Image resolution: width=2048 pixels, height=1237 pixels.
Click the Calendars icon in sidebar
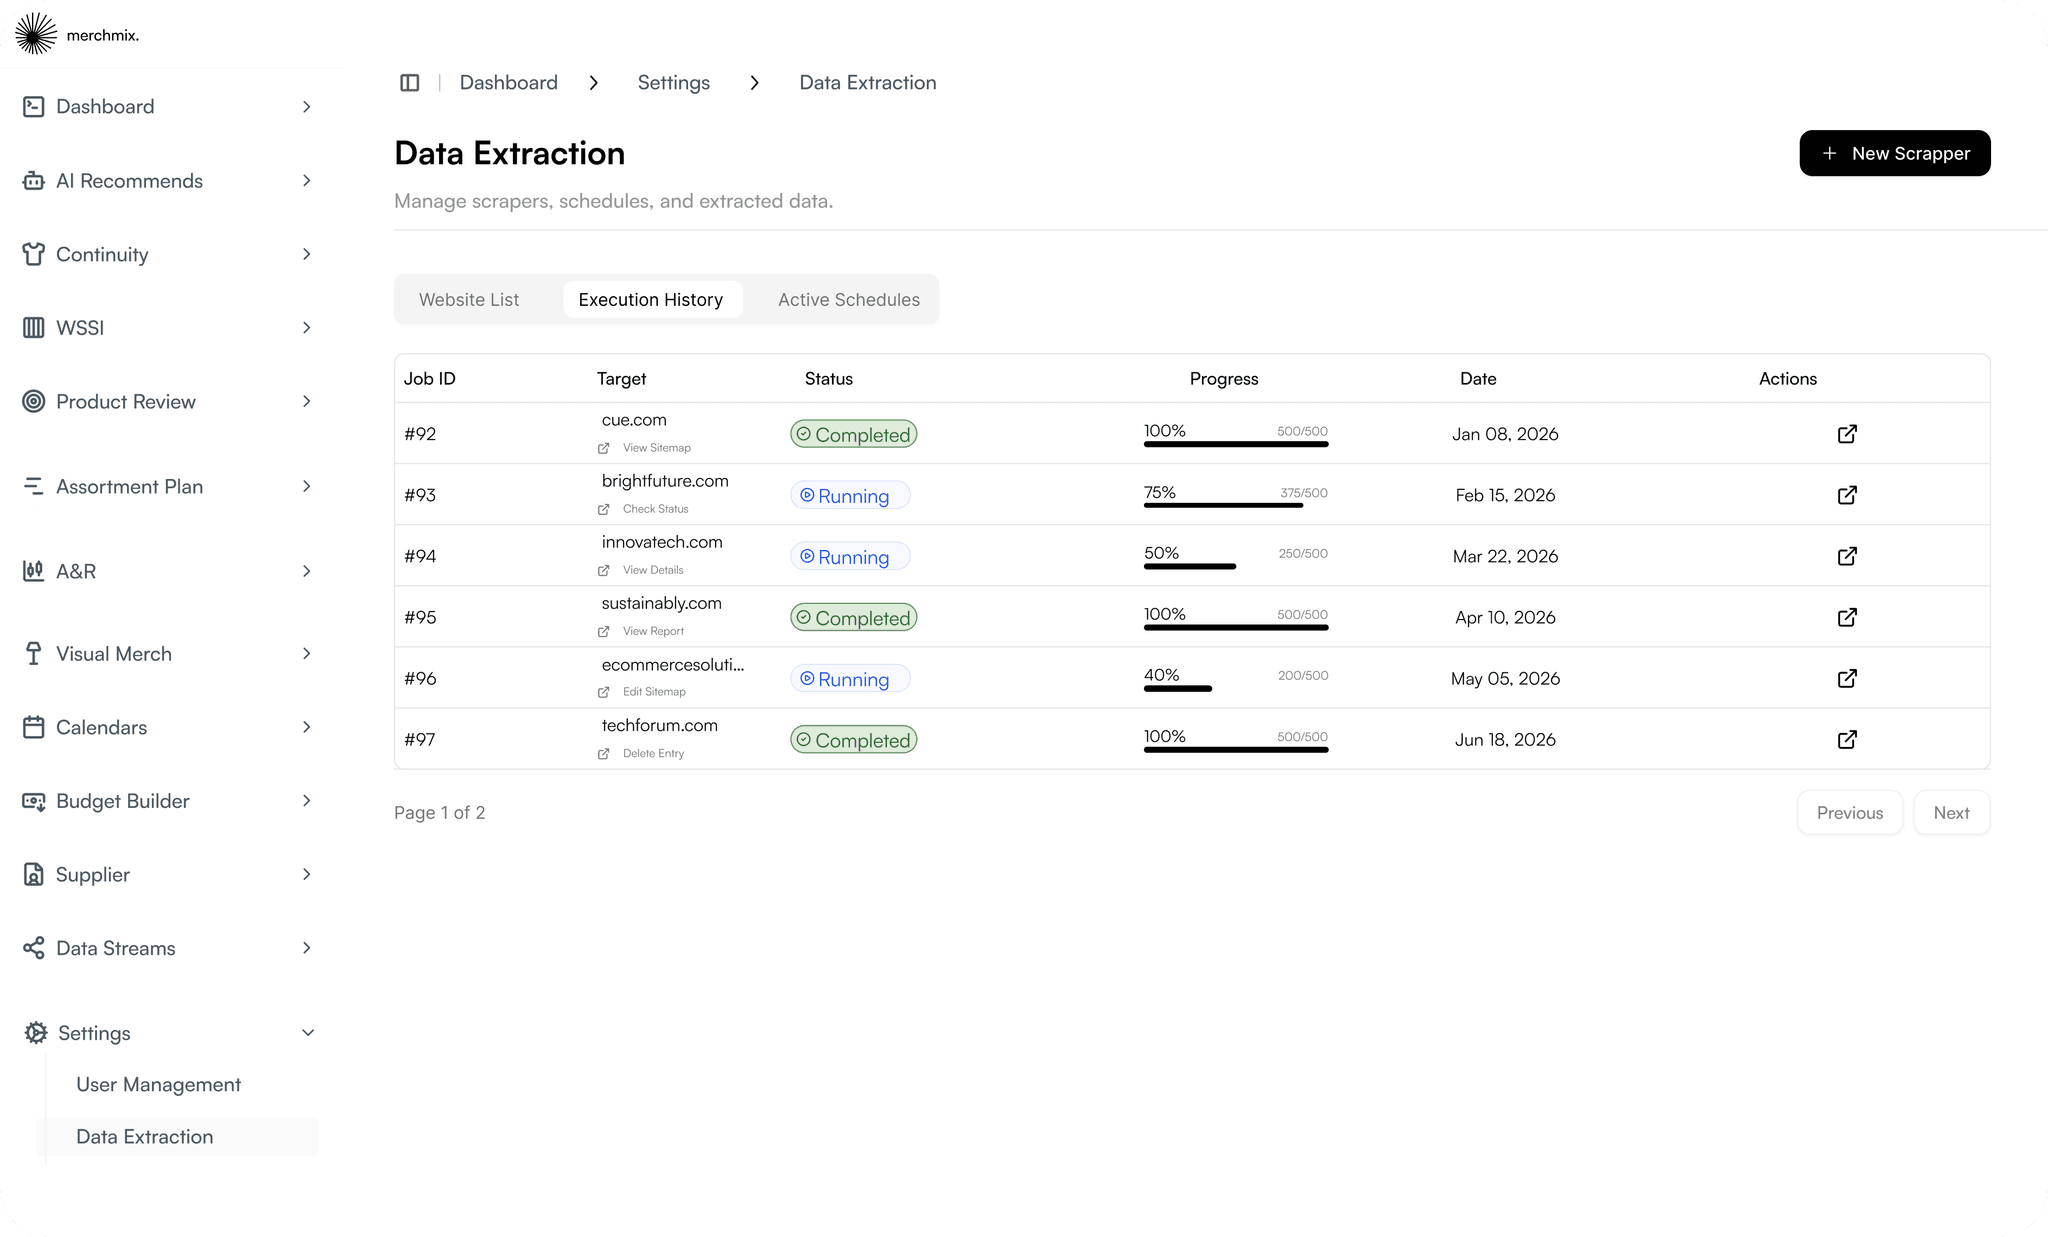[33, 727]
